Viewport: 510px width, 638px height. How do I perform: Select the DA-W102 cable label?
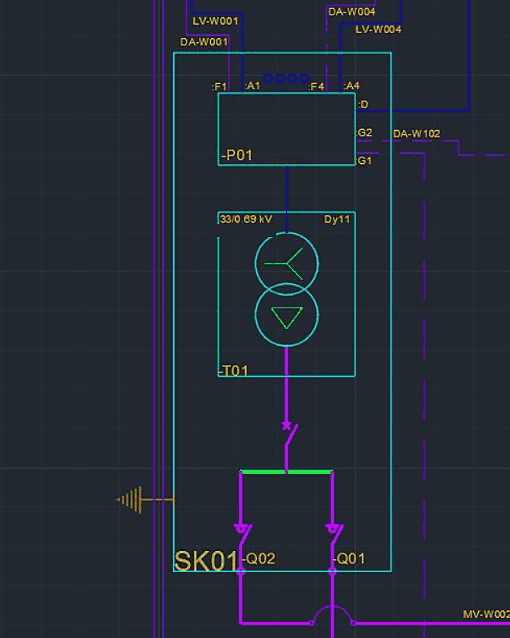416,134
